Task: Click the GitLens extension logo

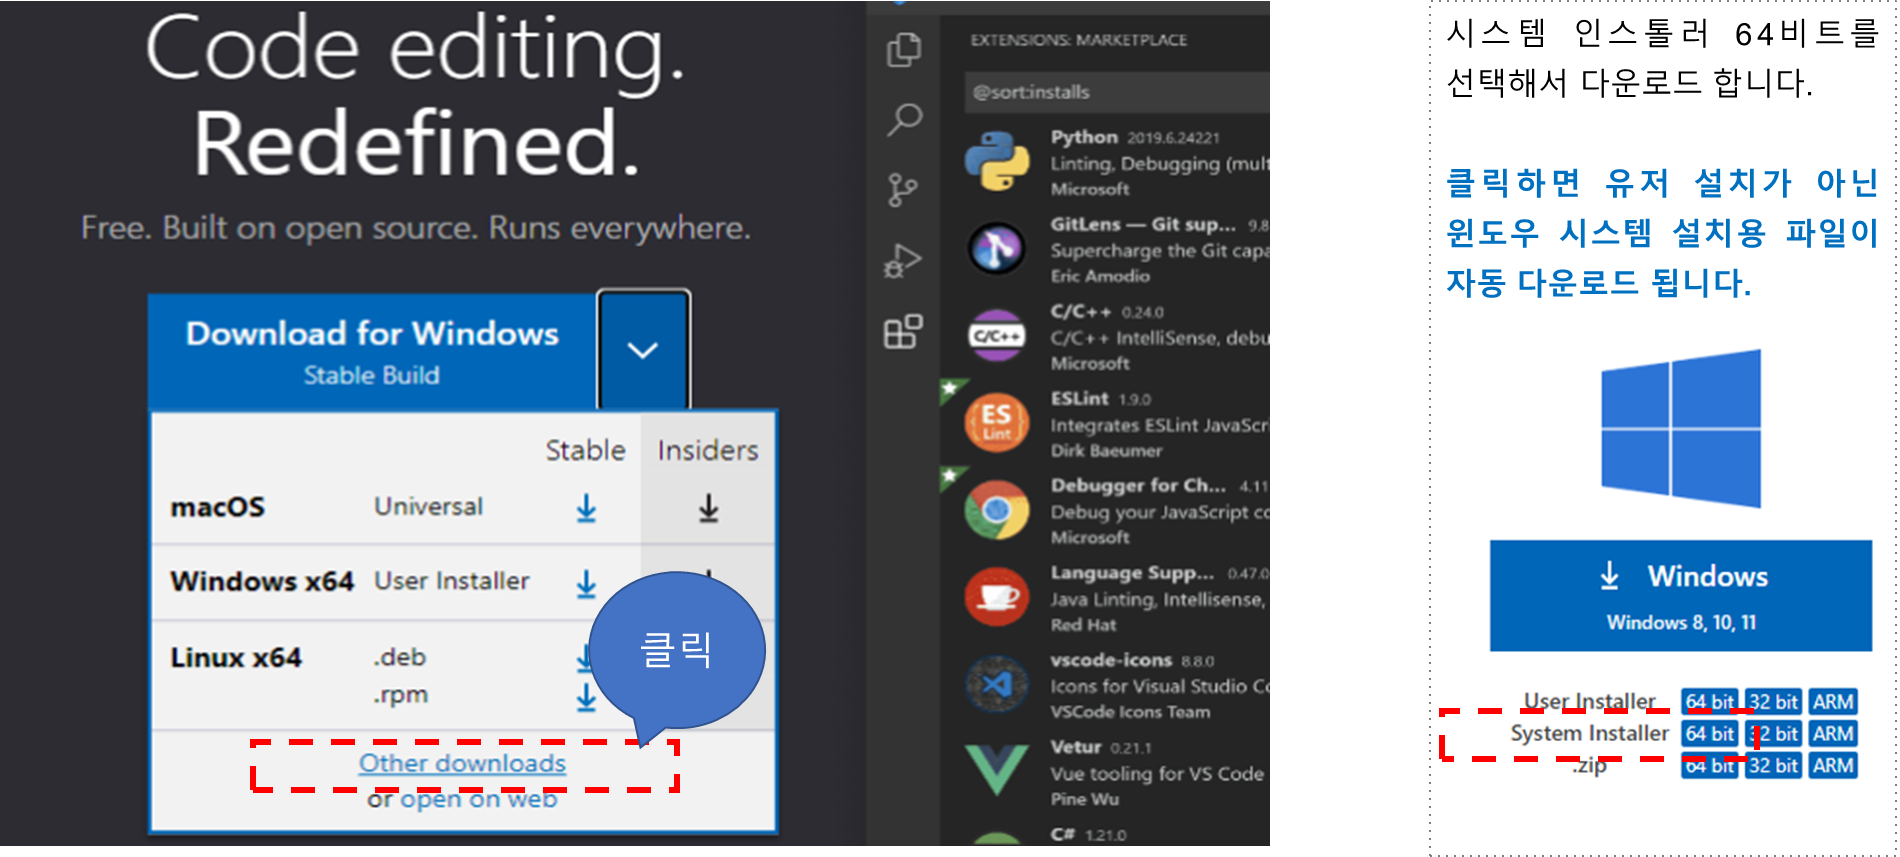Action: pyautogui.click(x=997, y=248)
